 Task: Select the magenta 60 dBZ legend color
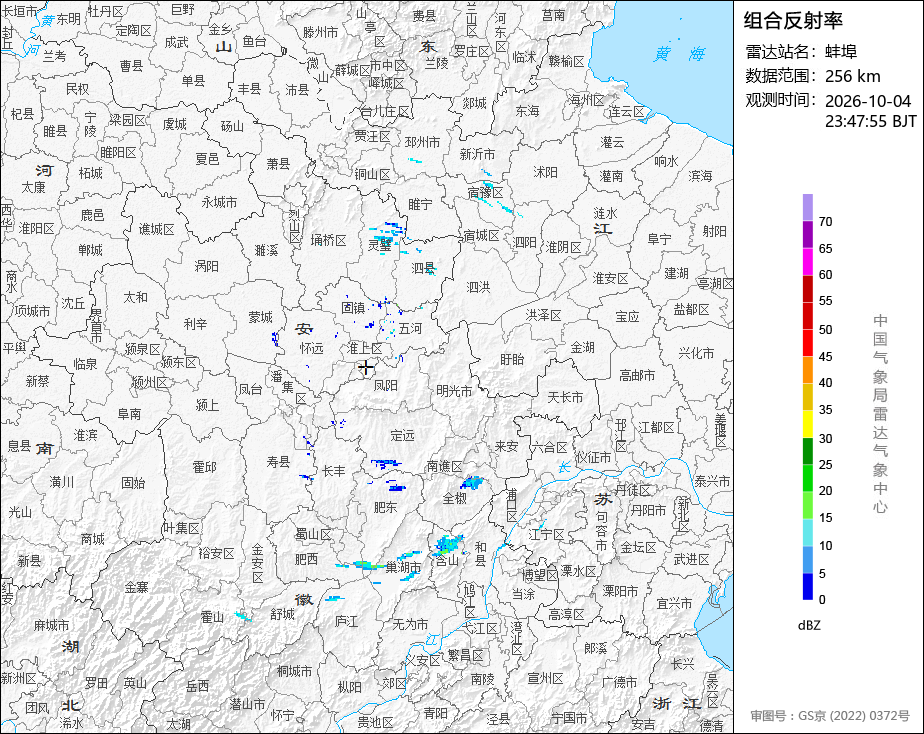pos(807,261)
